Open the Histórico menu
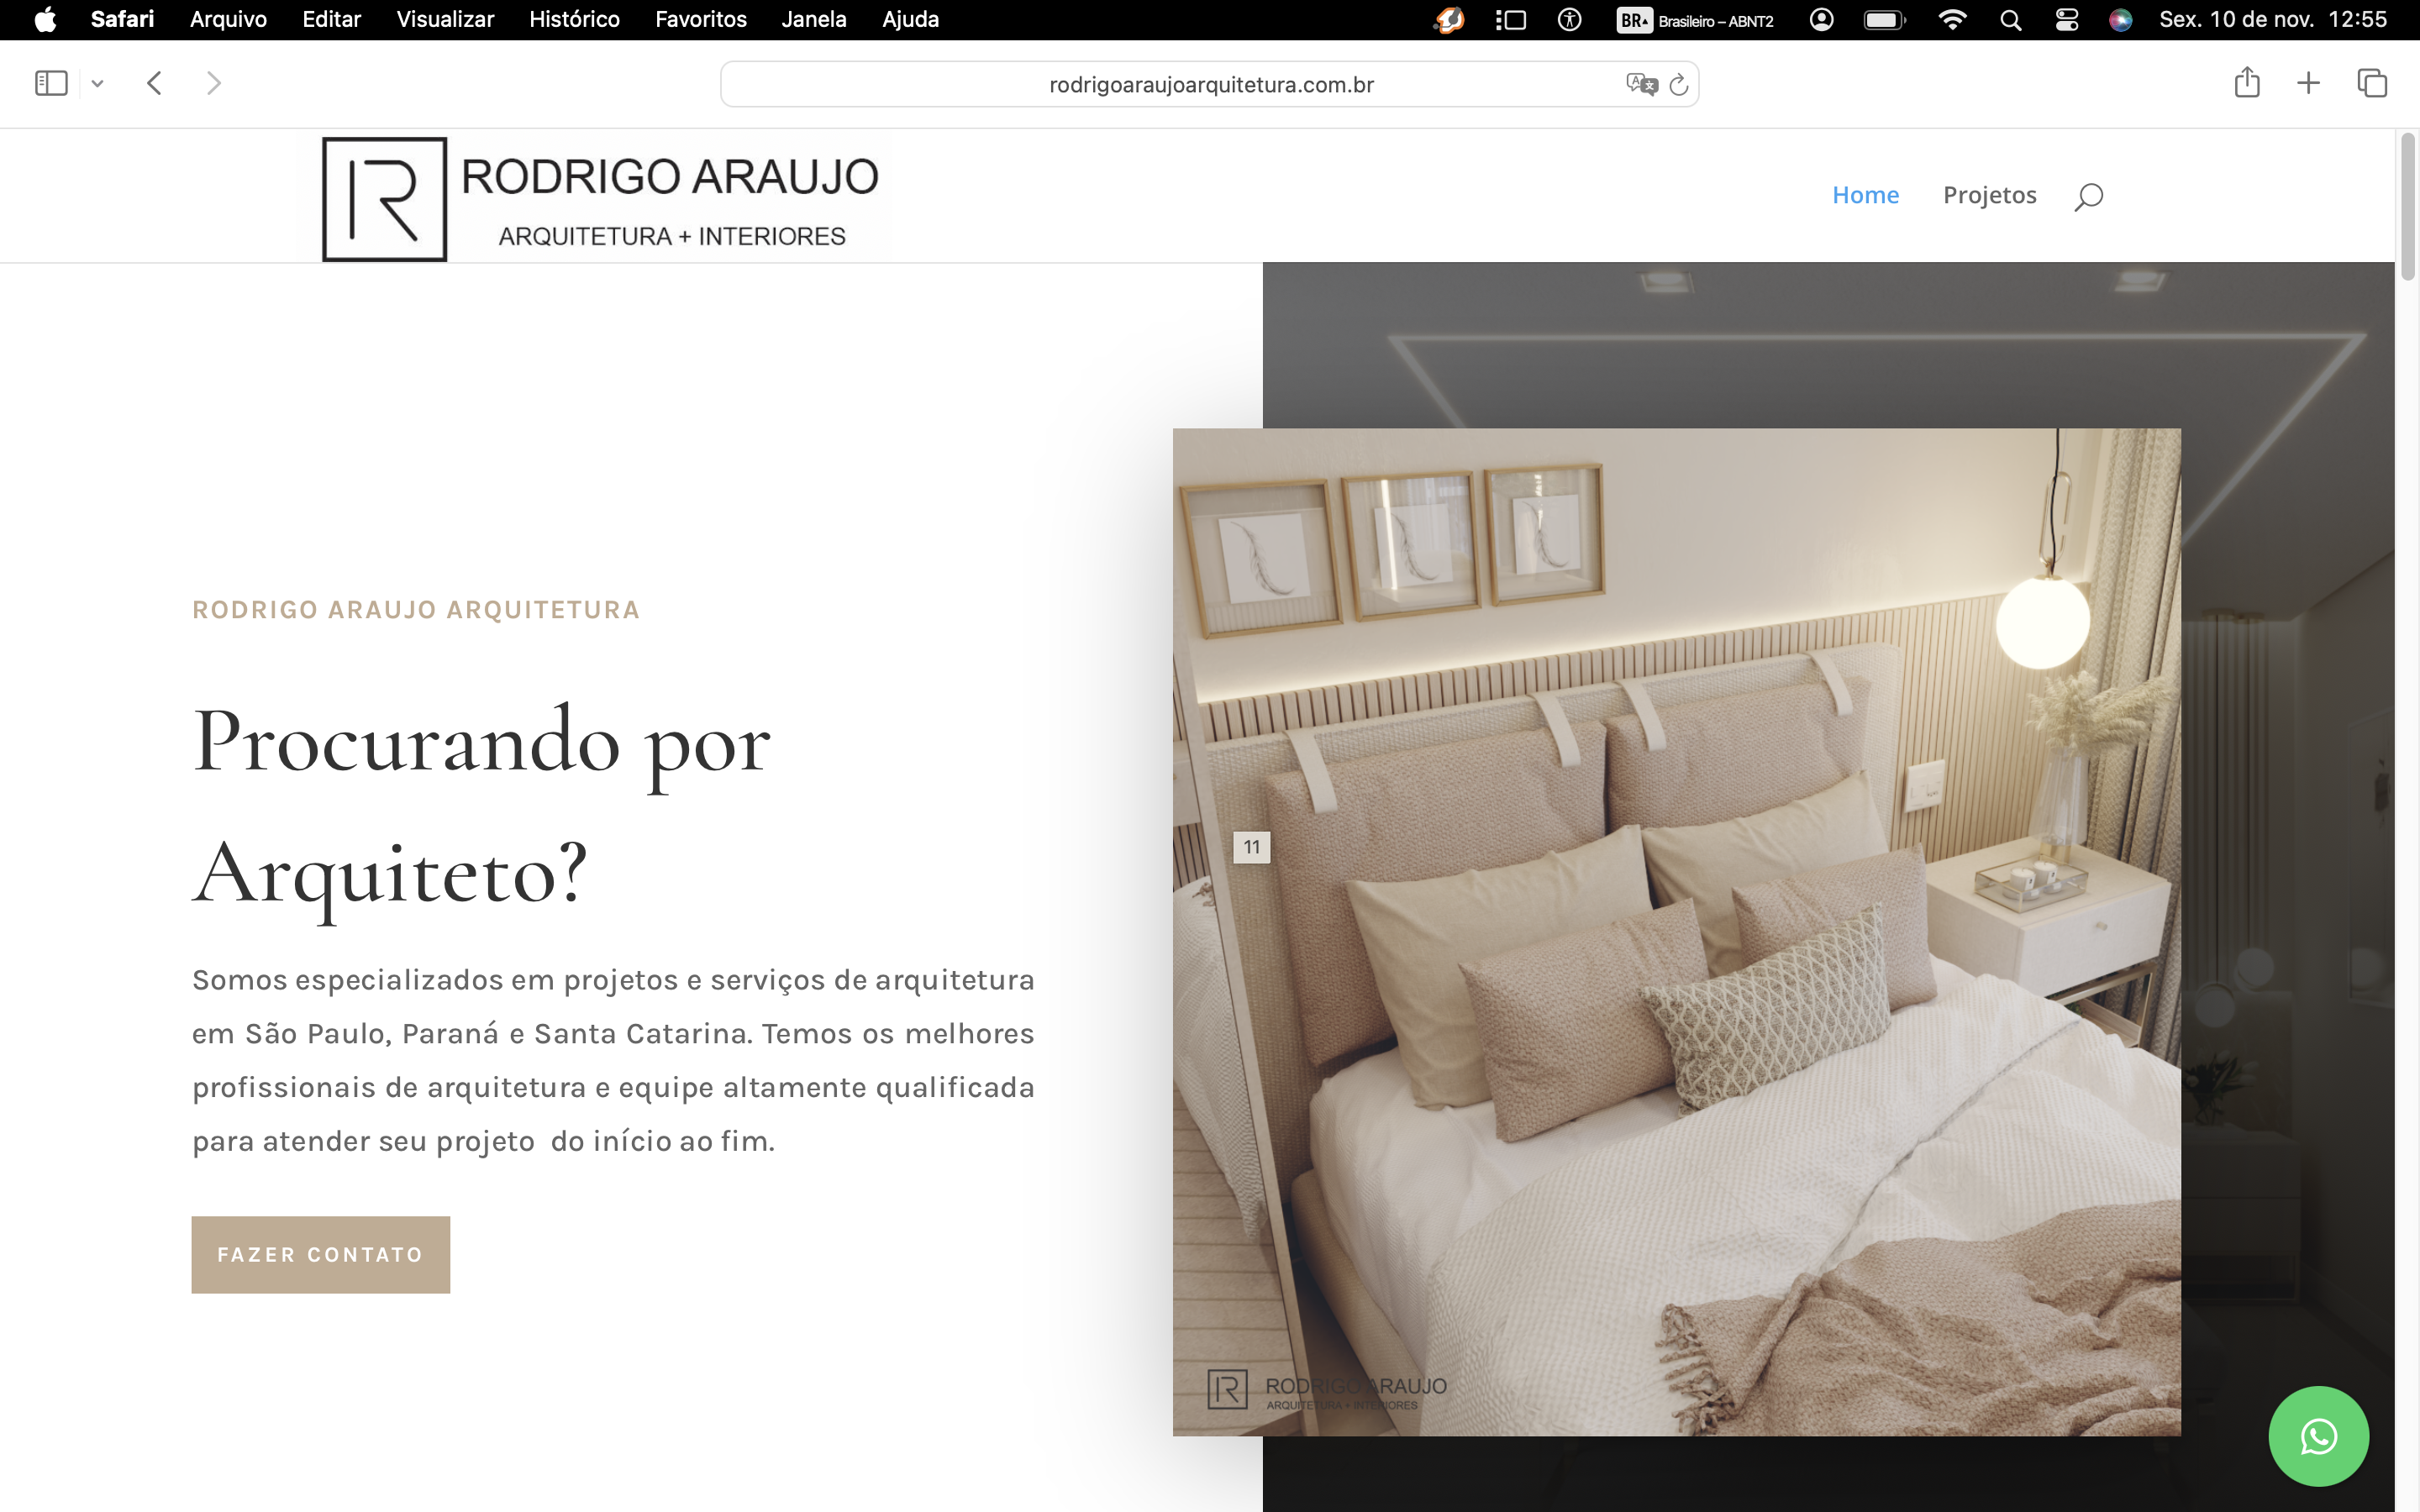Image resolution: width=2420 pixels, height=1512 pixels. coord(574,20)
